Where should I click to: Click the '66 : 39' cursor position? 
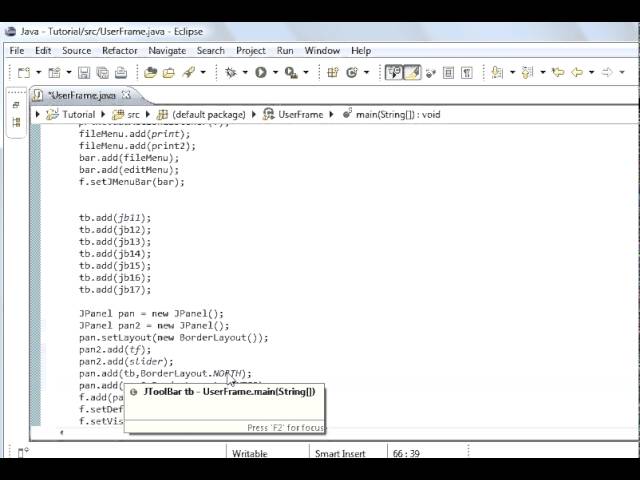click(406, 453)
